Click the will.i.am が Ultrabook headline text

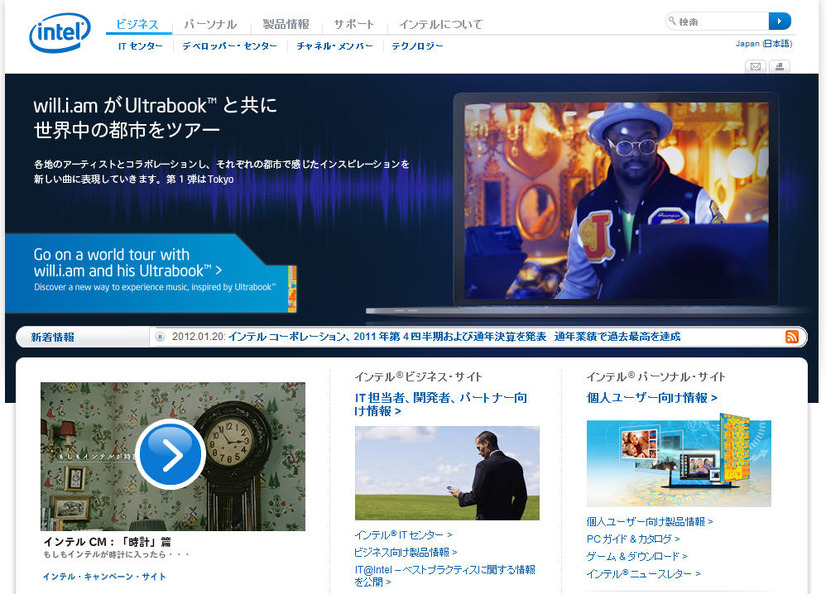[x=155, y=118]
